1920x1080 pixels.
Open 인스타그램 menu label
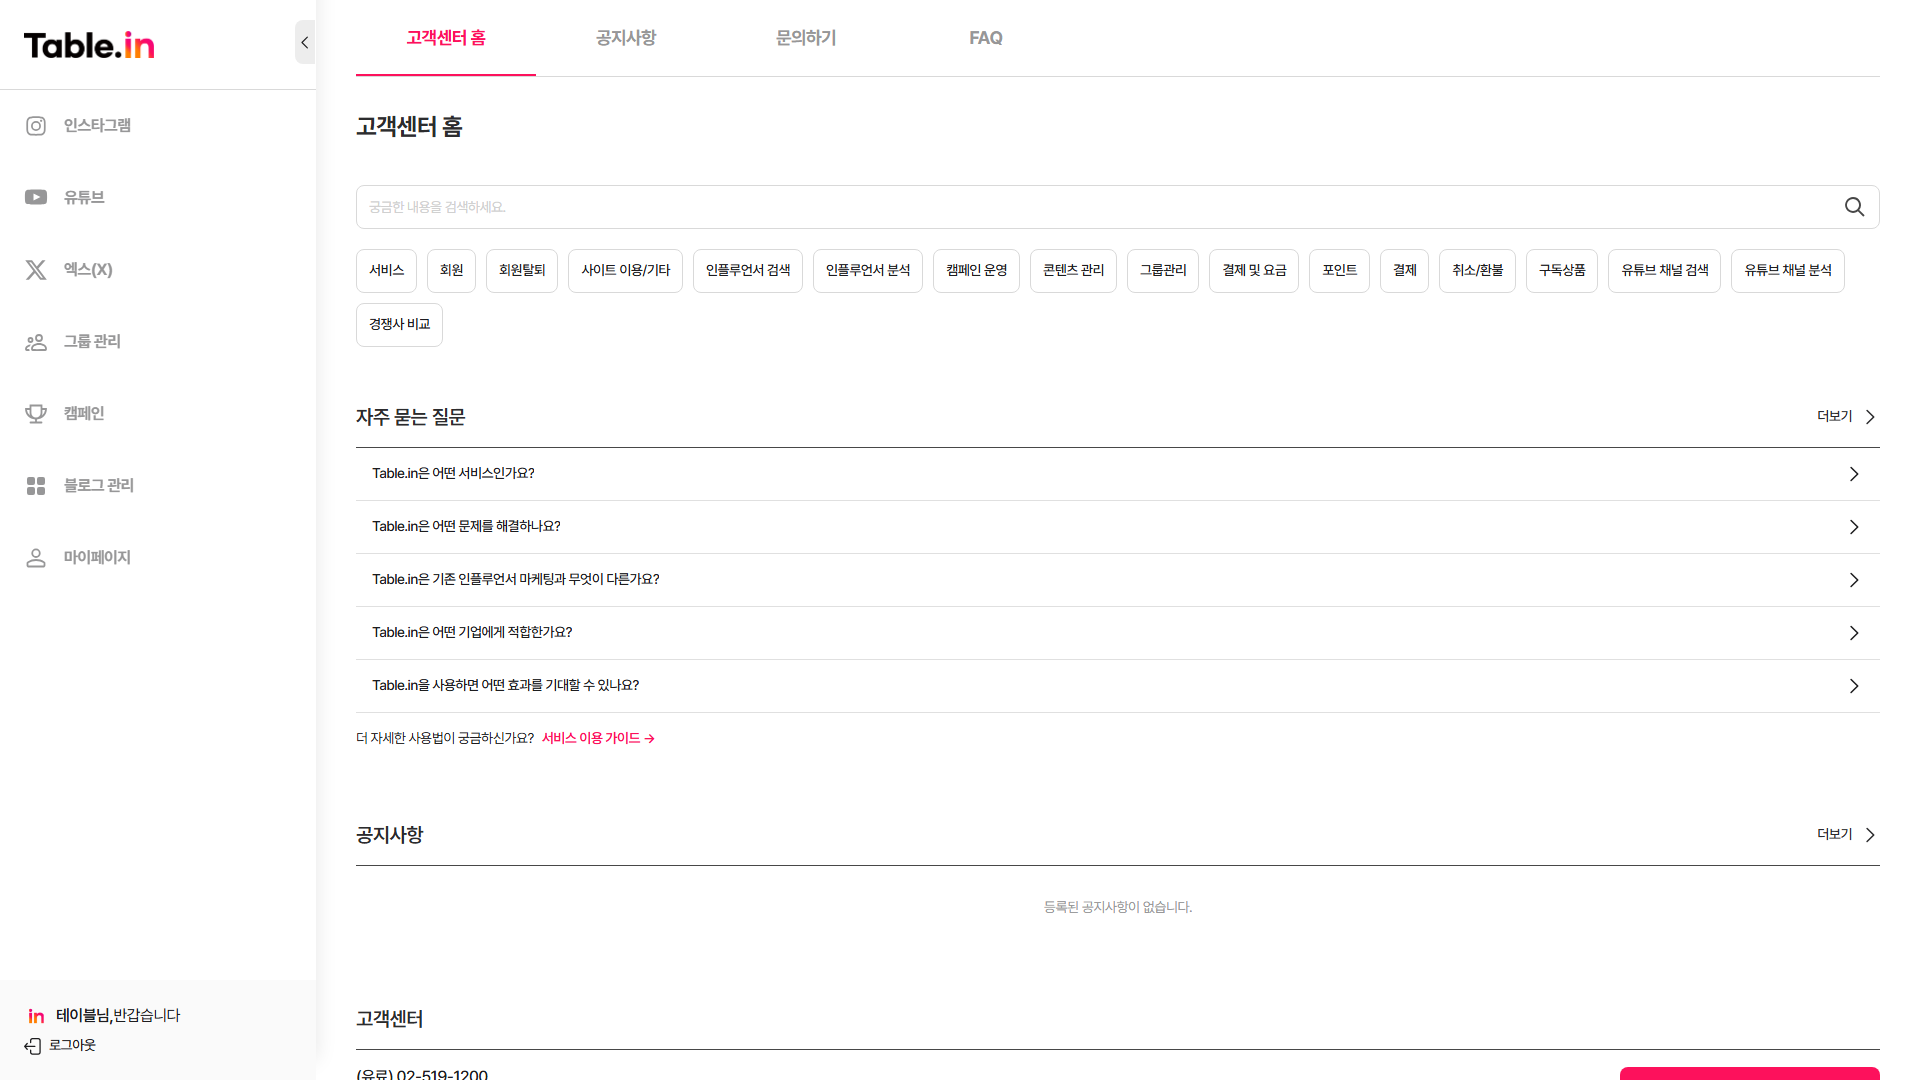pos(97,126)
